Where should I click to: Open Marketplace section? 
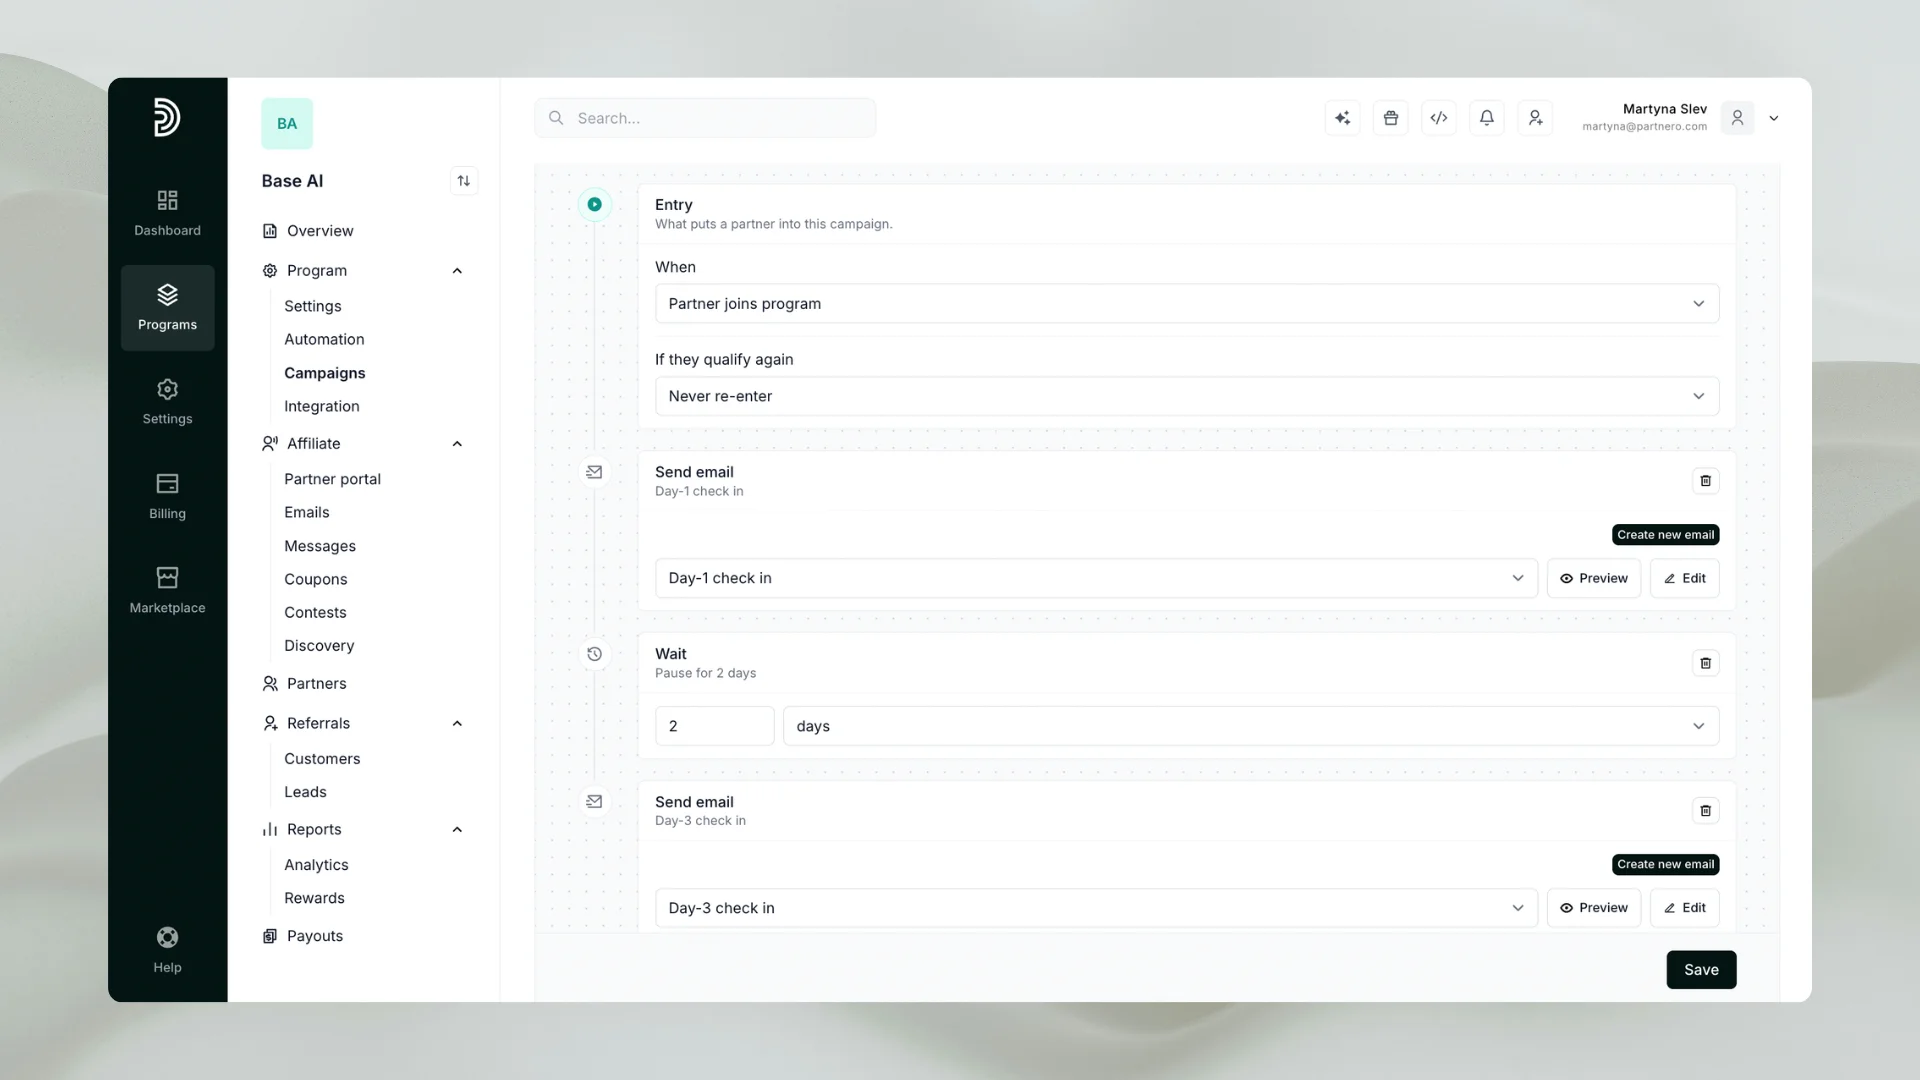(x=167, y=591)
